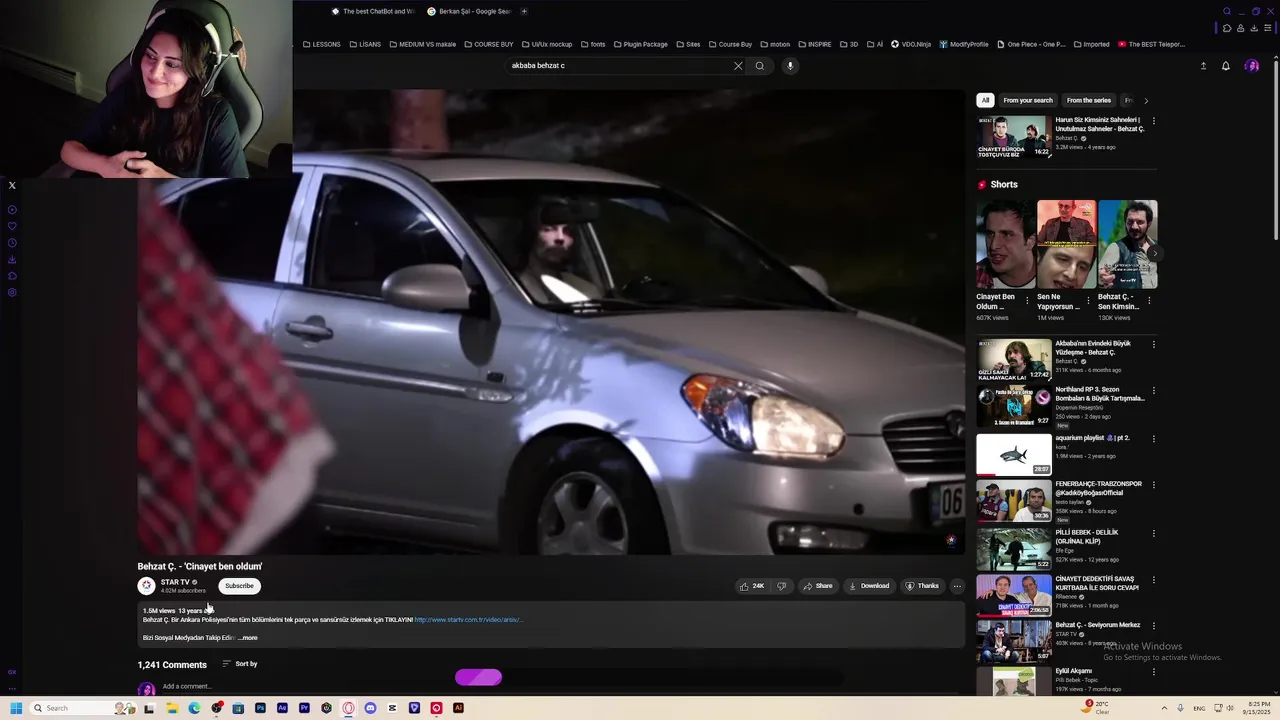Open the LESSONS bookmark folder
Viewport: 1280px width, 720px height.
(322, 44)
